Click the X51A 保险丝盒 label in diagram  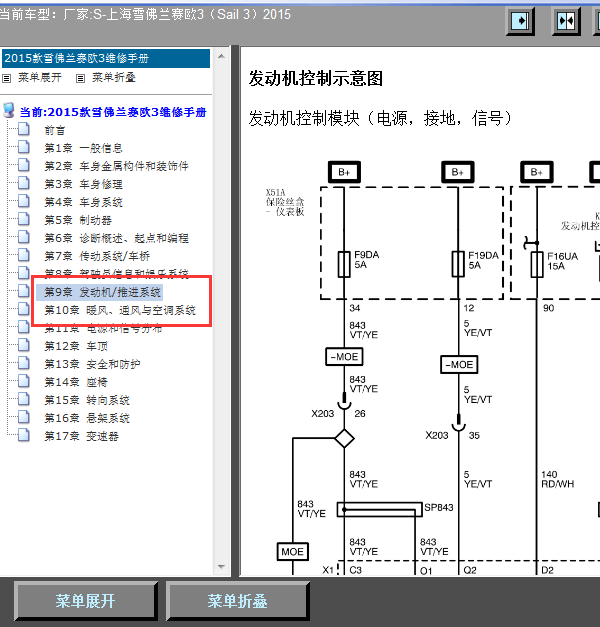(285, 202)
